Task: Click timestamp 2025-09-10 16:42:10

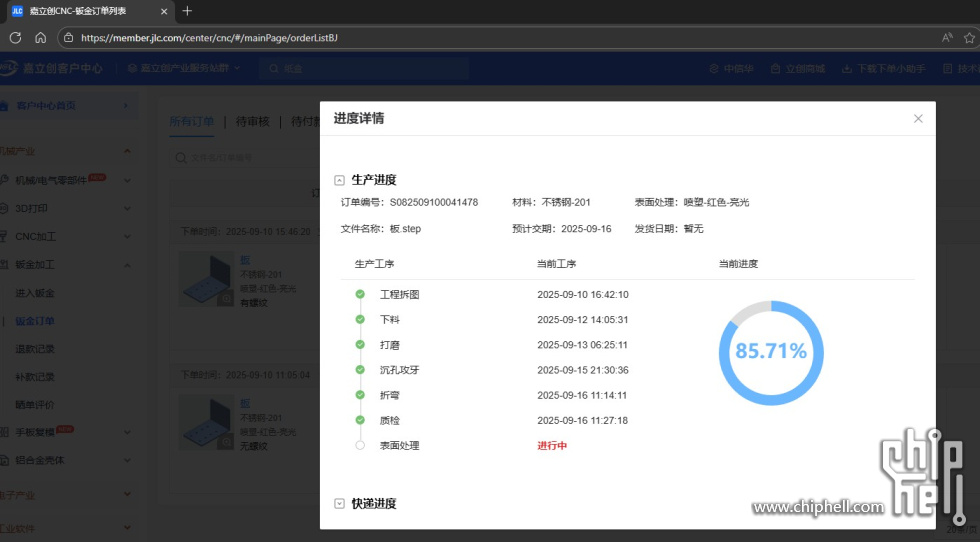Action: click(x=582, y=294)
